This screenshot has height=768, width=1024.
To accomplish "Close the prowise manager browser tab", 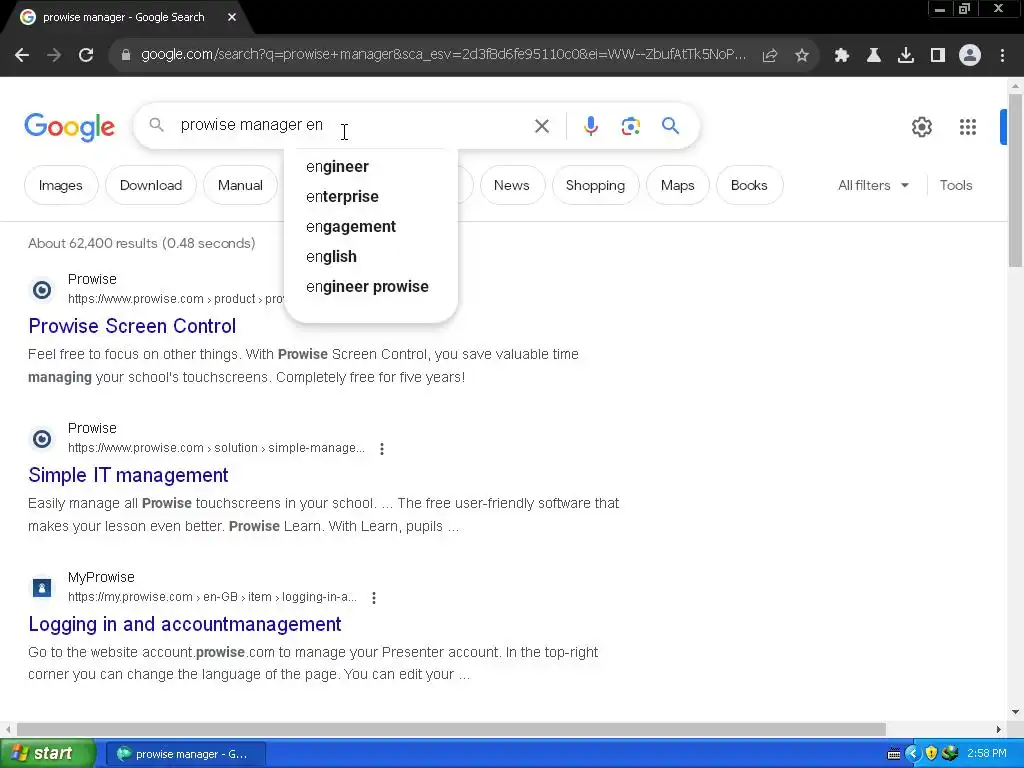I will pyautogui.click(x=232, y=18).
